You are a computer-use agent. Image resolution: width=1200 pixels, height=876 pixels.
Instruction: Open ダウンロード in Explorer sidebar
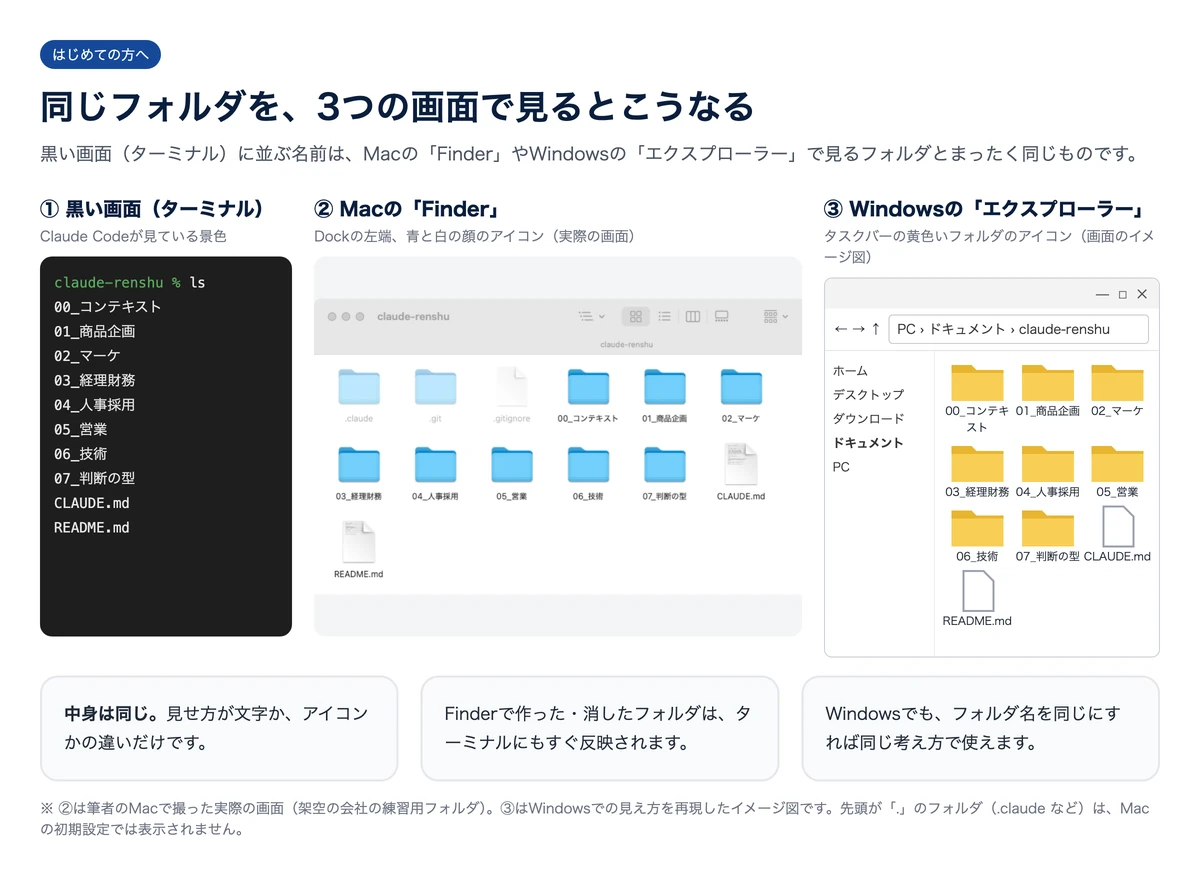click(x=868, y=419)
